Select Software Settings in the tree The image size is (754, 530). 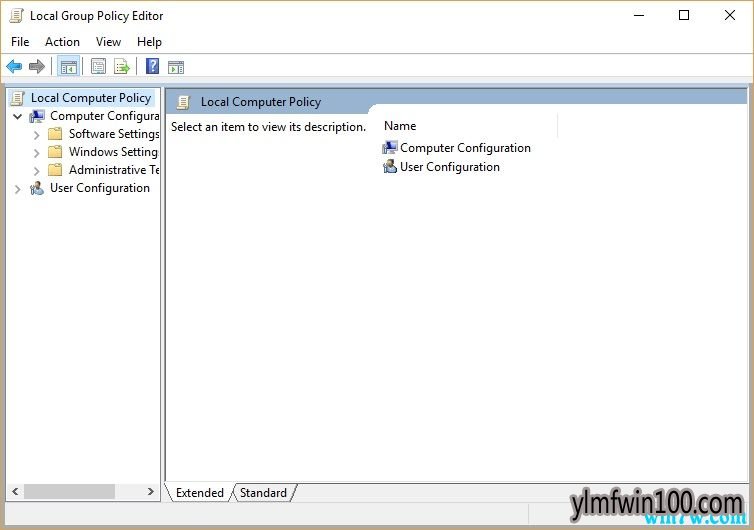(114, 134)
